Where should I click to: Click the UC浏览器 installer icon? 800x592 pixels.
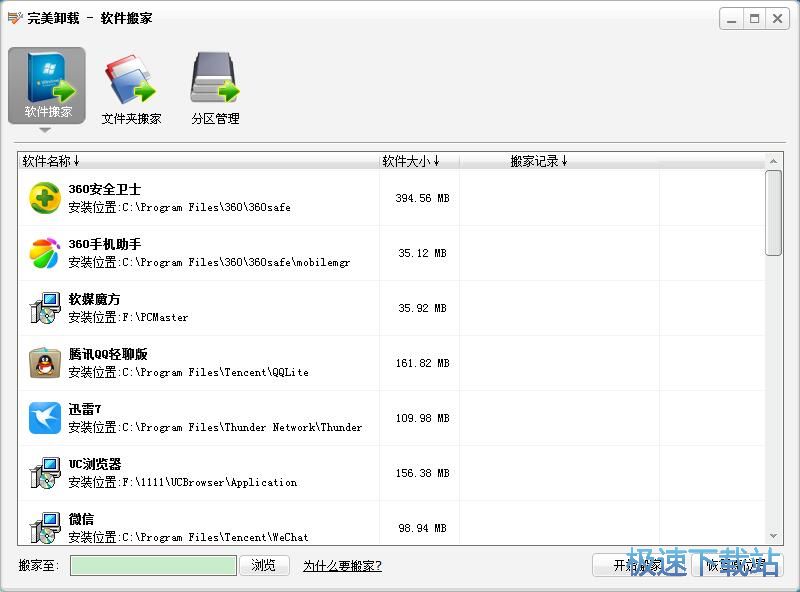pos(45,473)
